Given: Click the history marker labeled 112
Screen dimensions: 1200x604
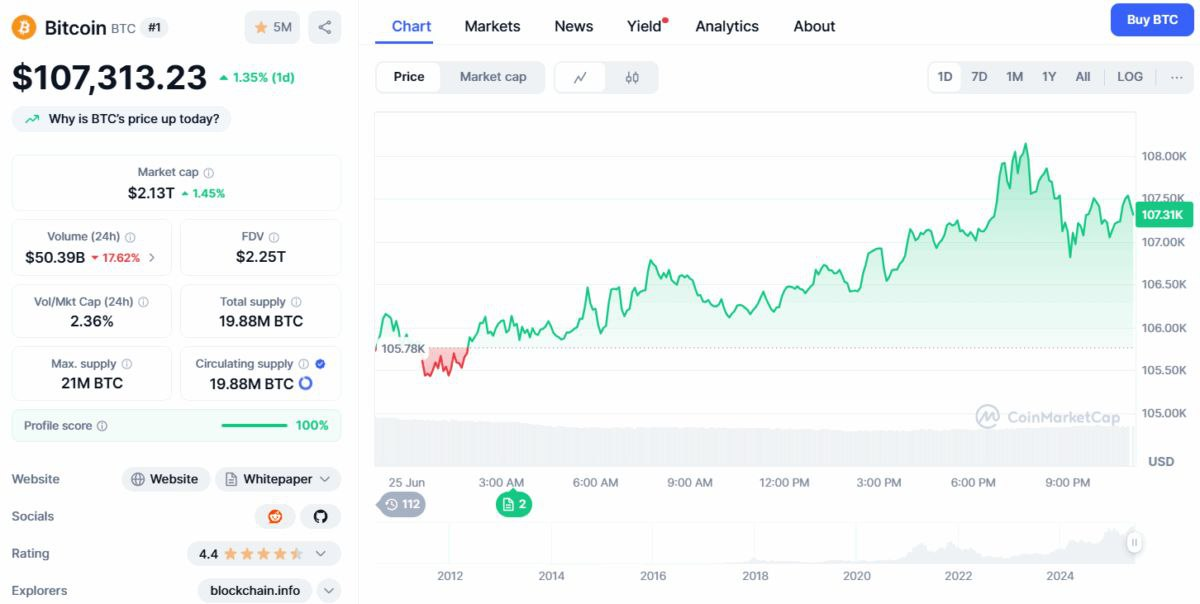Looking at the screenshot, I should (402, 504).
